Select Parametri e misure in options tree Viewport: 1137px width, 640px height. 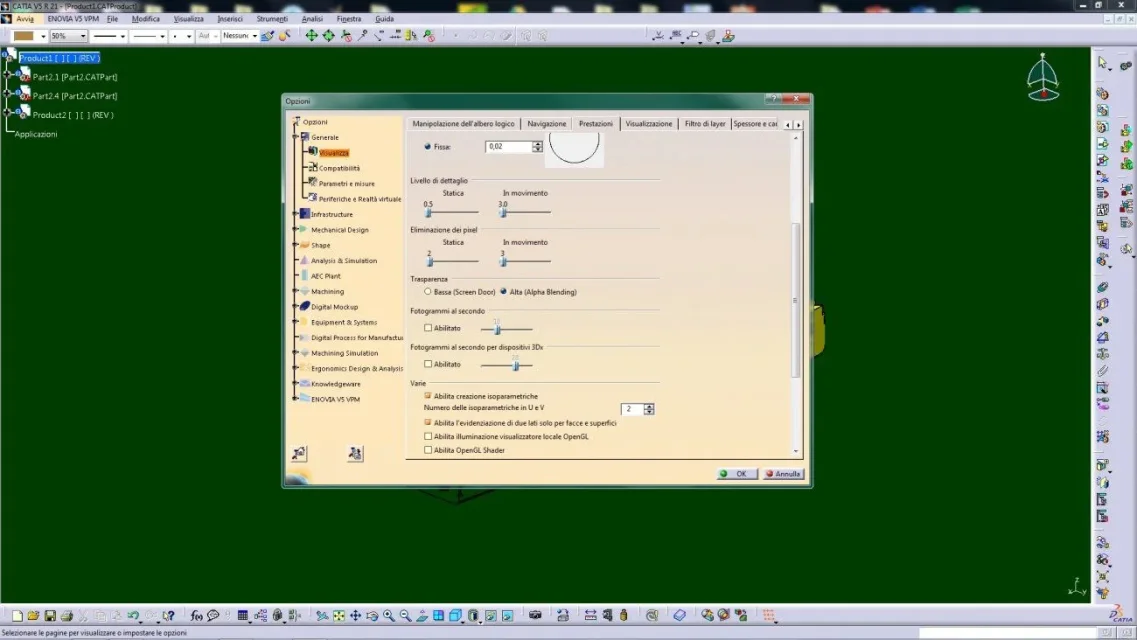(347, 183)
